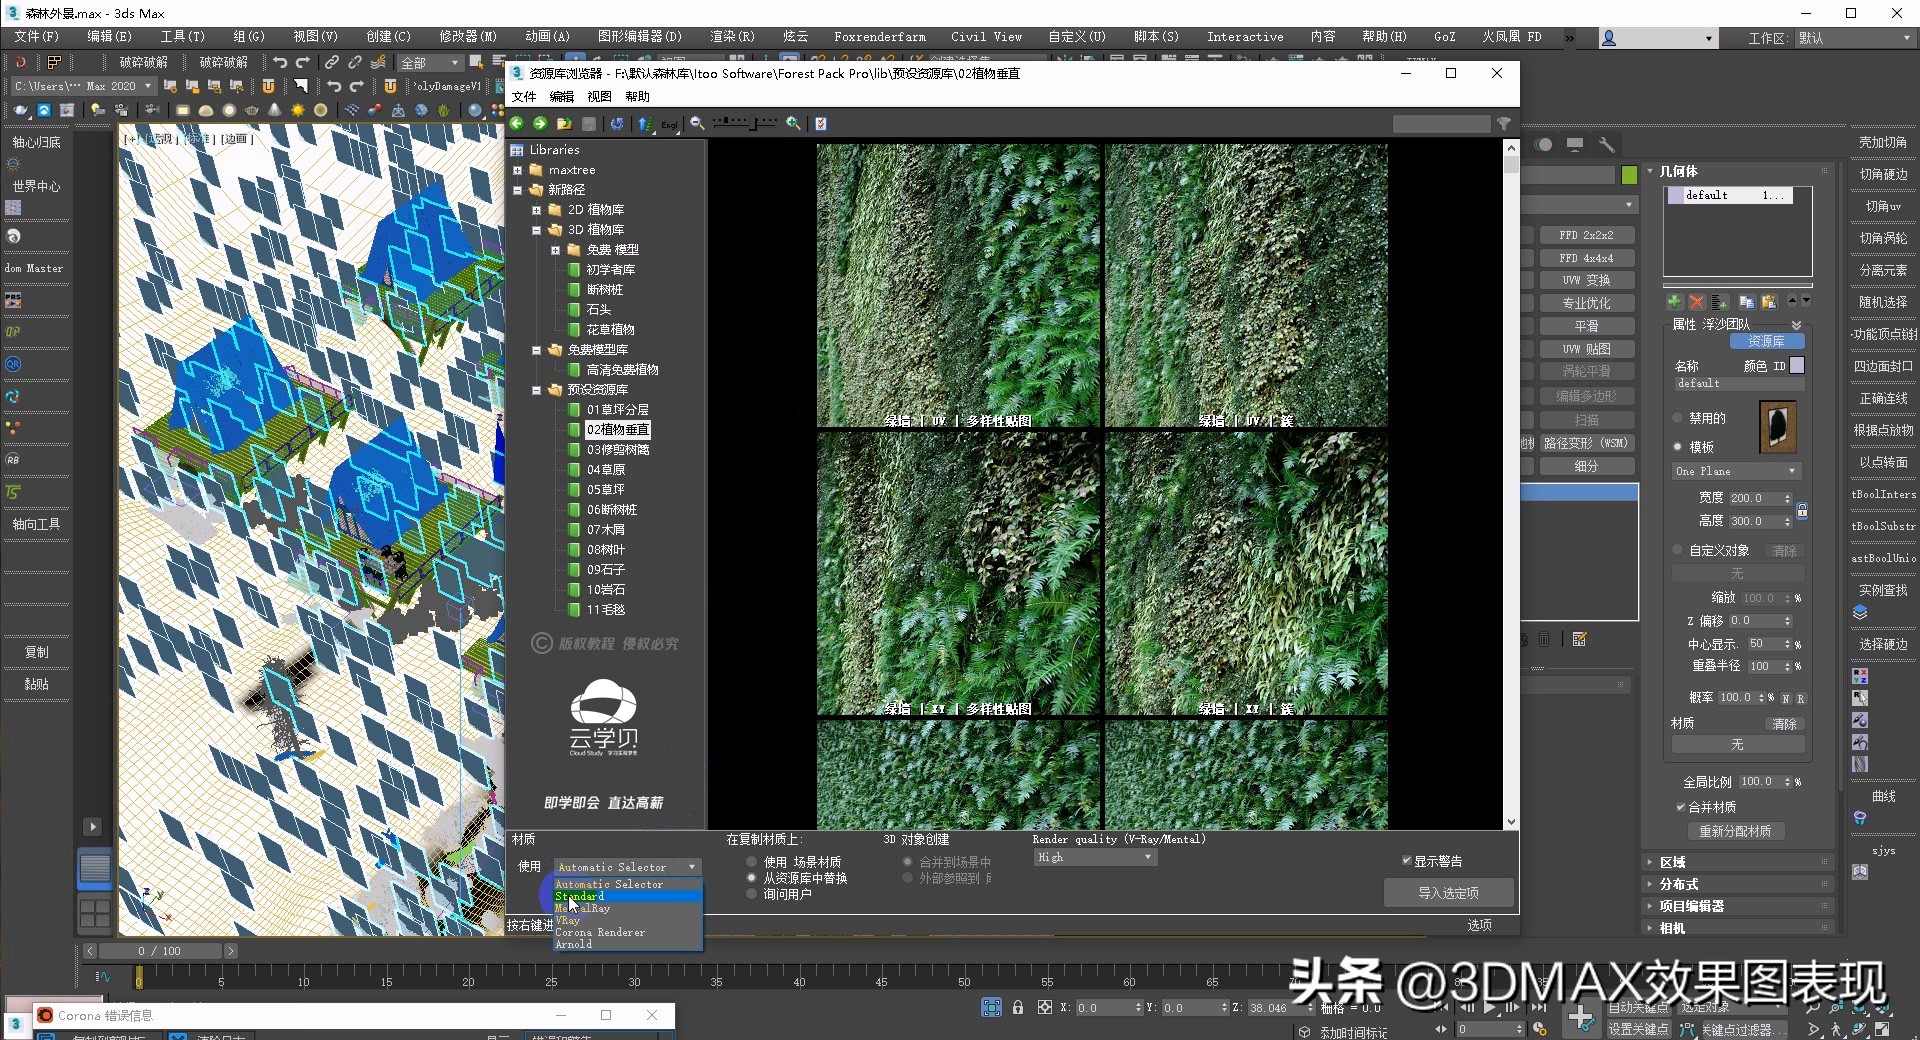Click the blue 资源库 button
This screenshot has width=1920, height=1040.
[x=1766, y=342]
